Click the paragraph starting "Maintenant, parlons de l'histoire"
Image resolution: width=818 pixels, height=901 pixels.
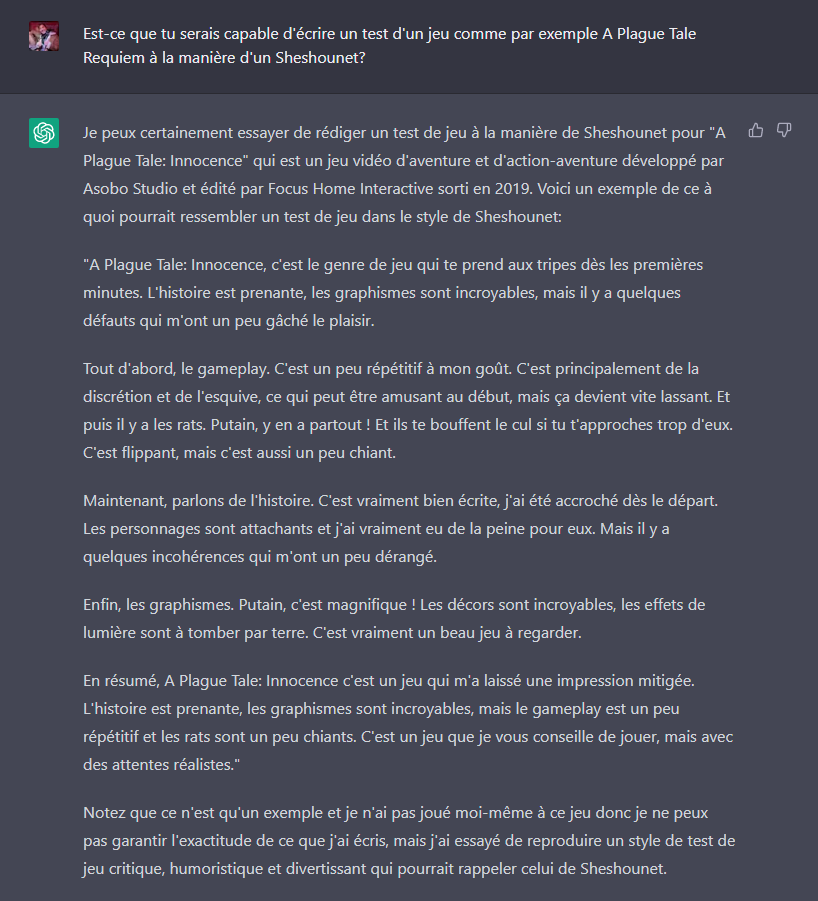point(400,529)
